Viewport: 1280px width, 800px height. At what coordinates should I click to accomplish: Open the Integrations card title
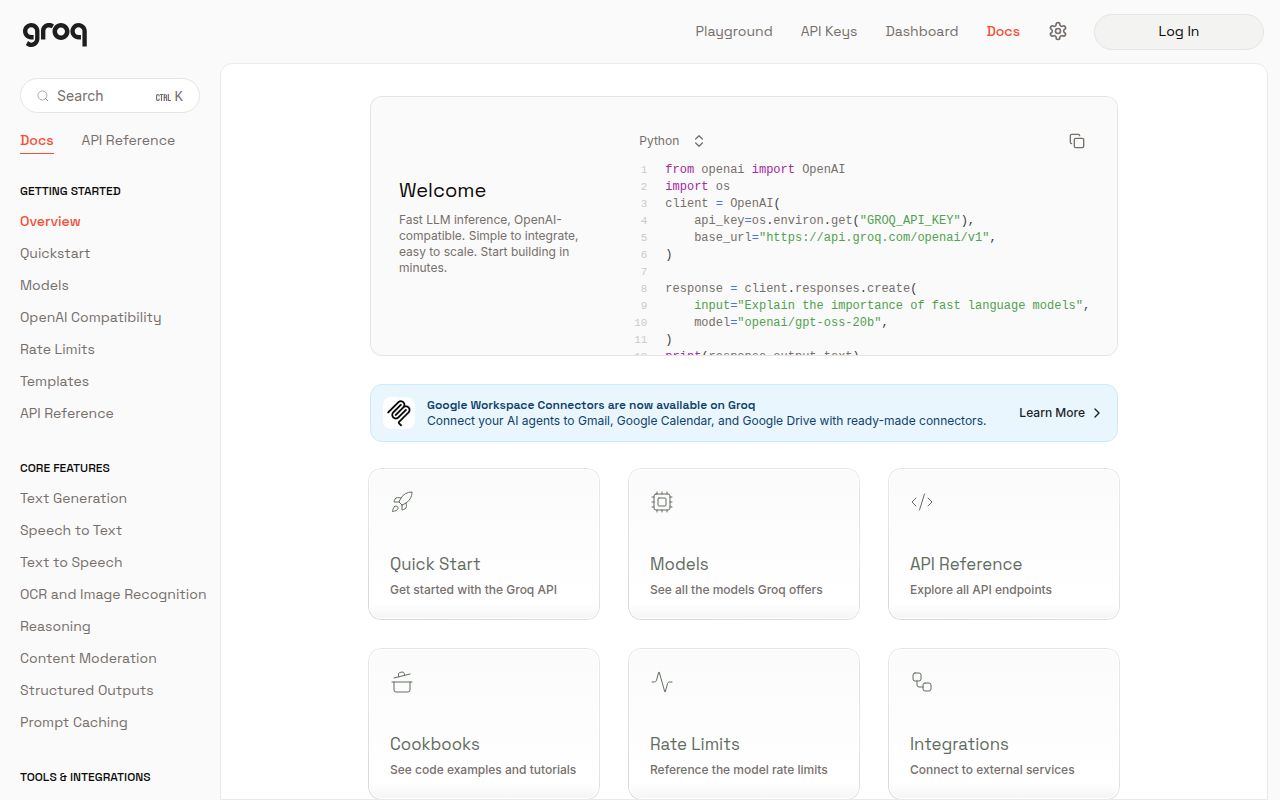959,744
